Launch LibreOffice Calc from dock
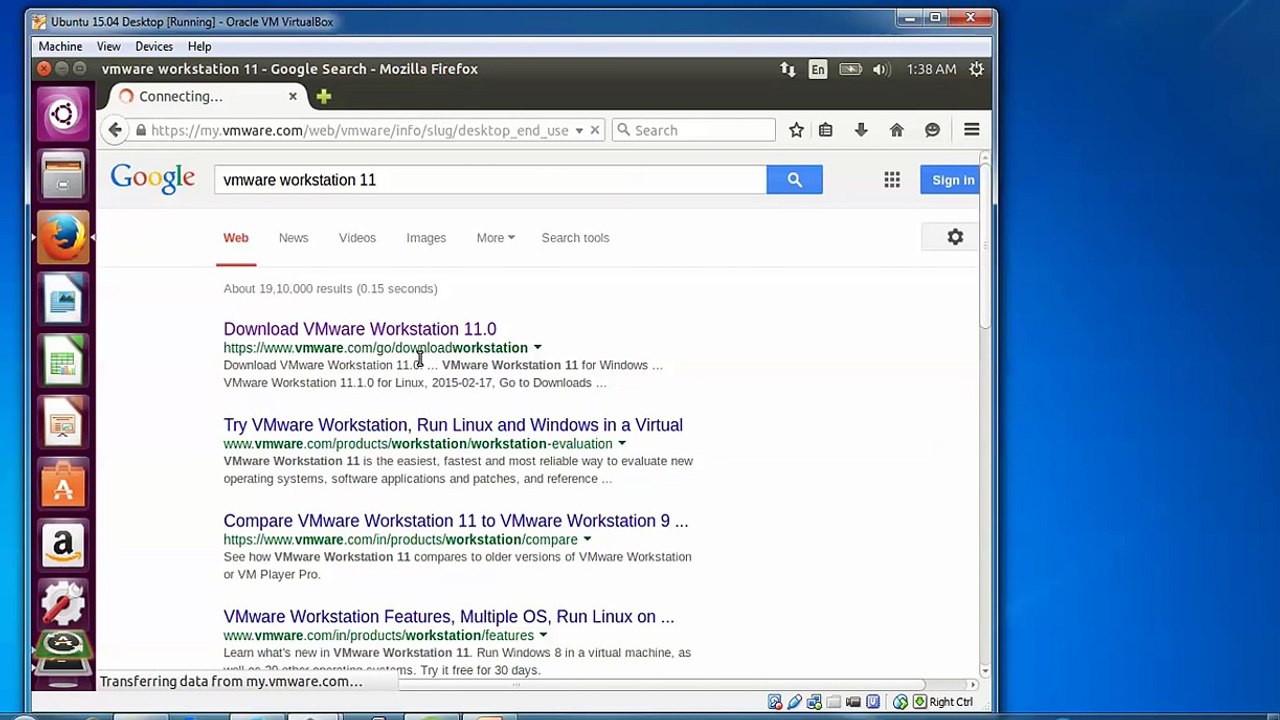The width and height of the screenshot is (1280, 720). tap(63, 362)
